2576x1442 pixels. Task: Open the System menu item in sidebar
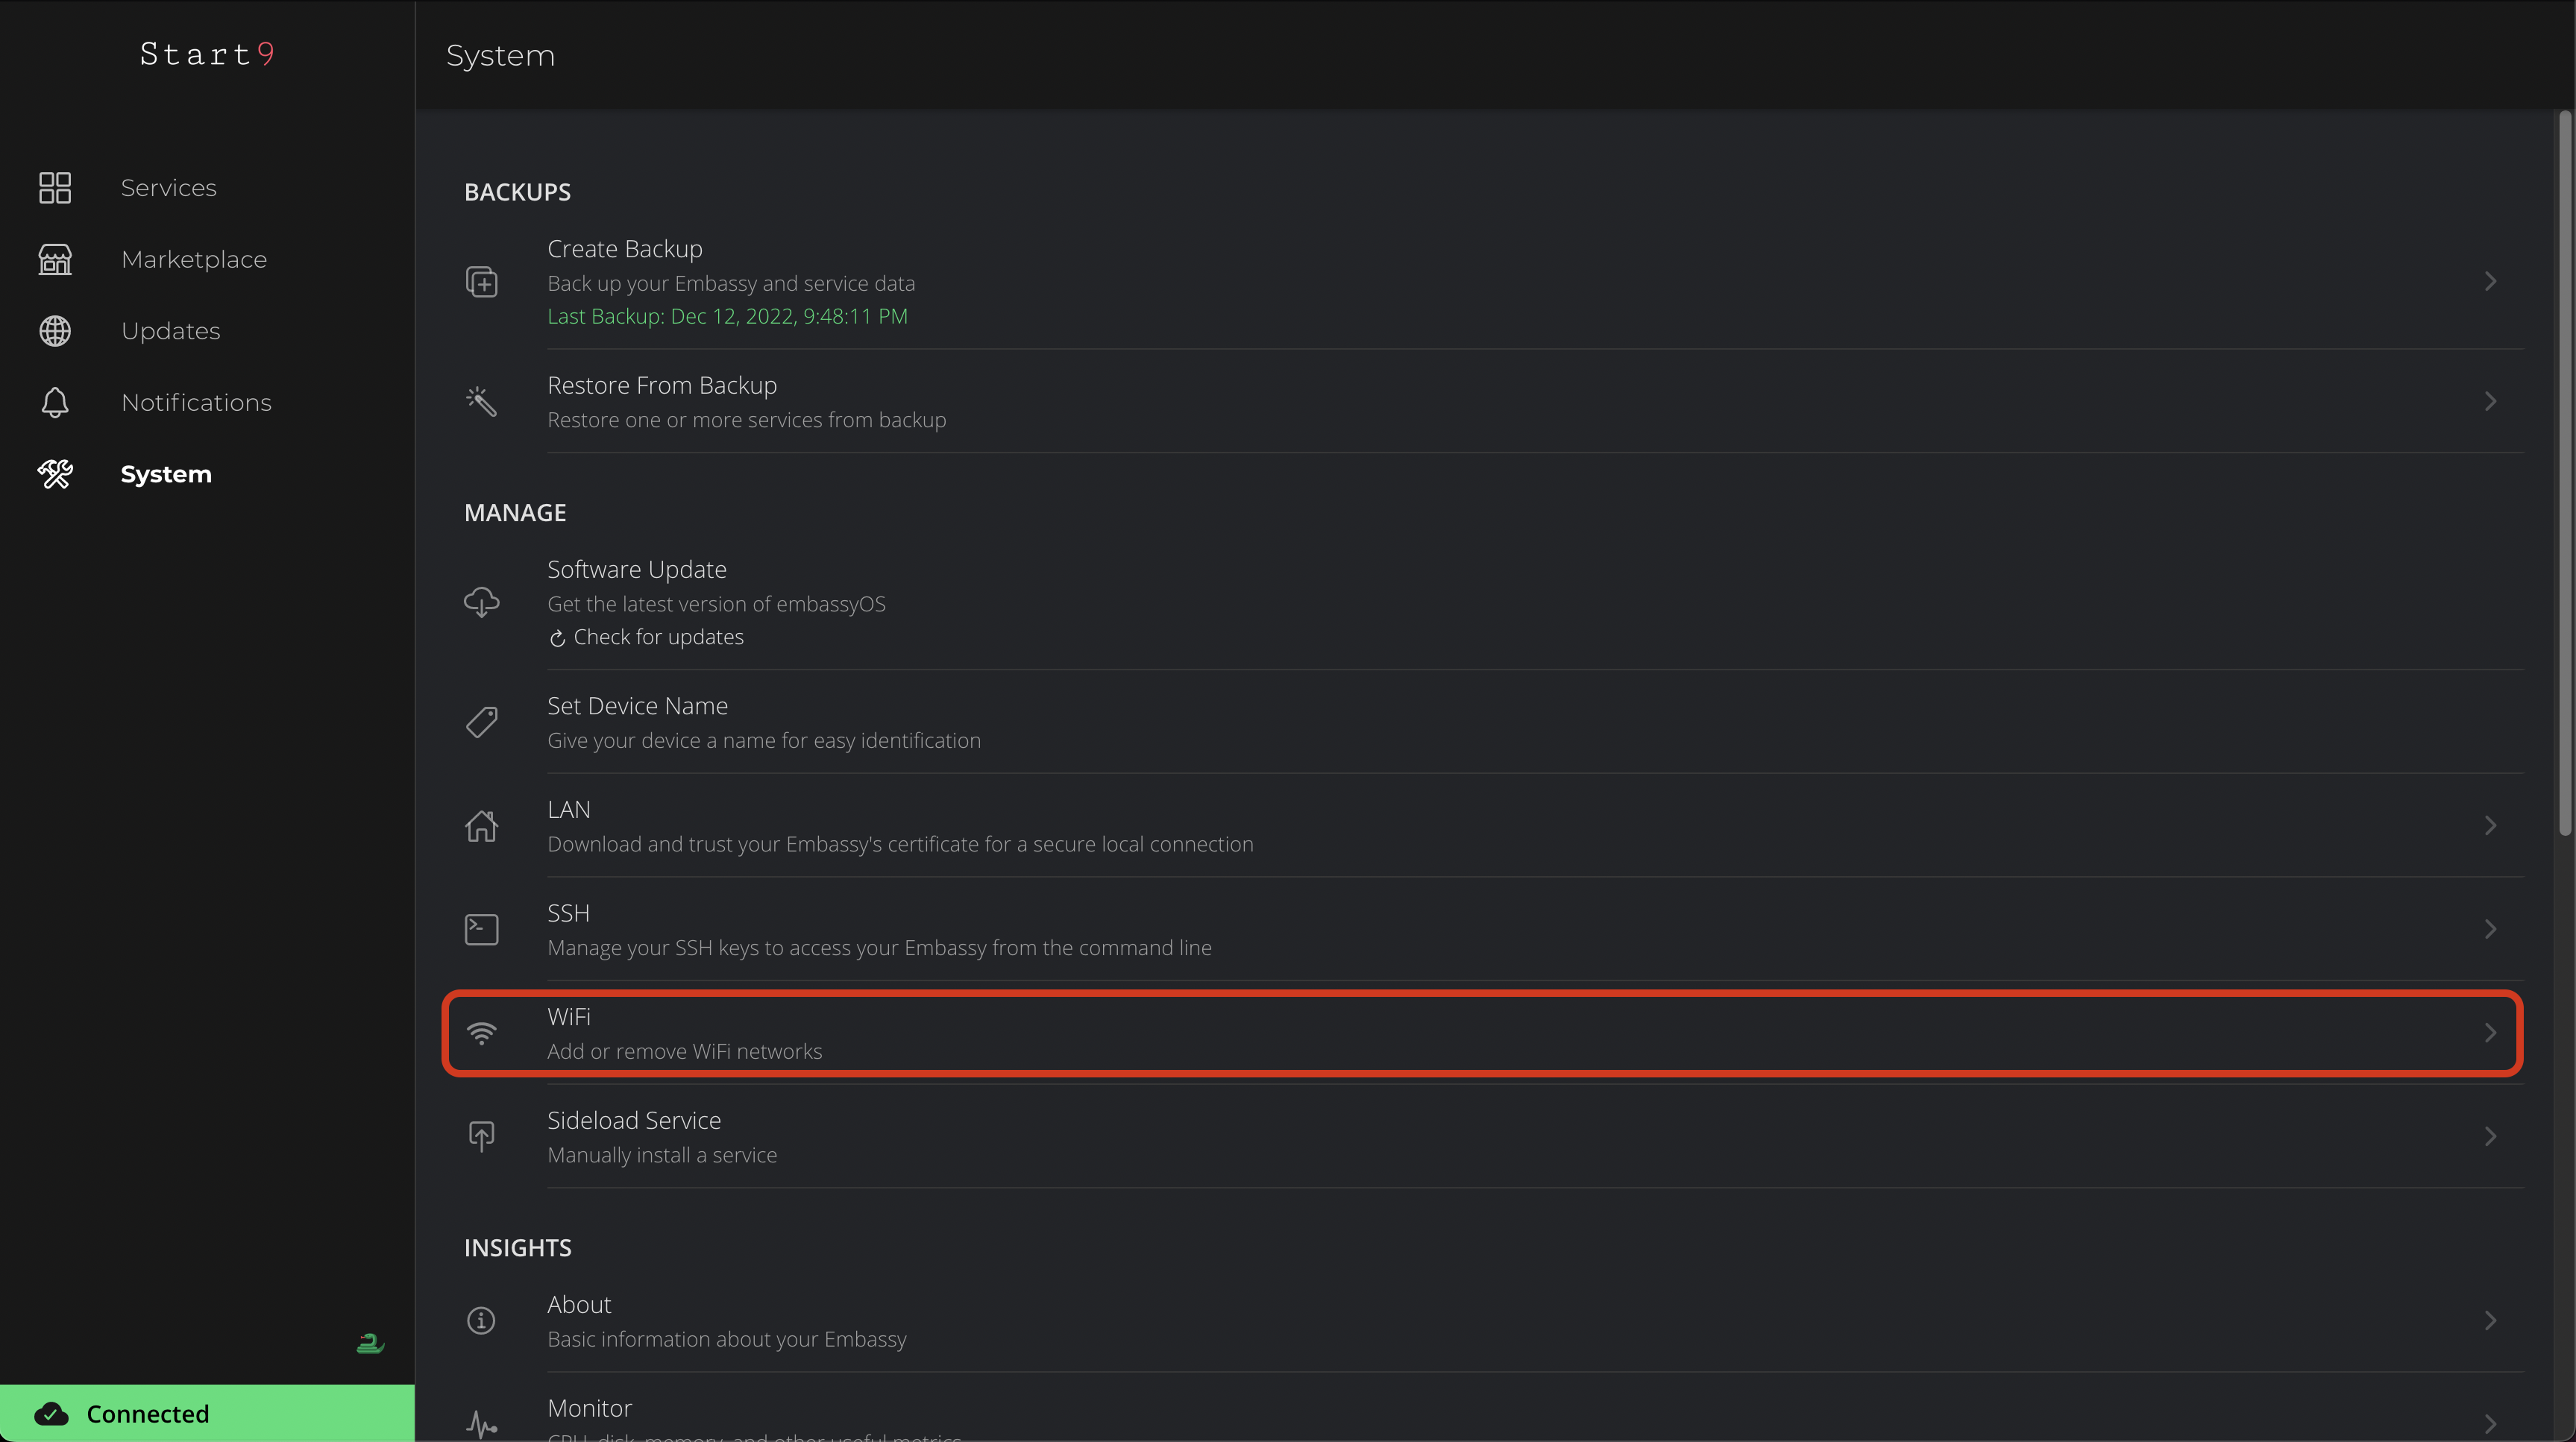pos(166,475)
